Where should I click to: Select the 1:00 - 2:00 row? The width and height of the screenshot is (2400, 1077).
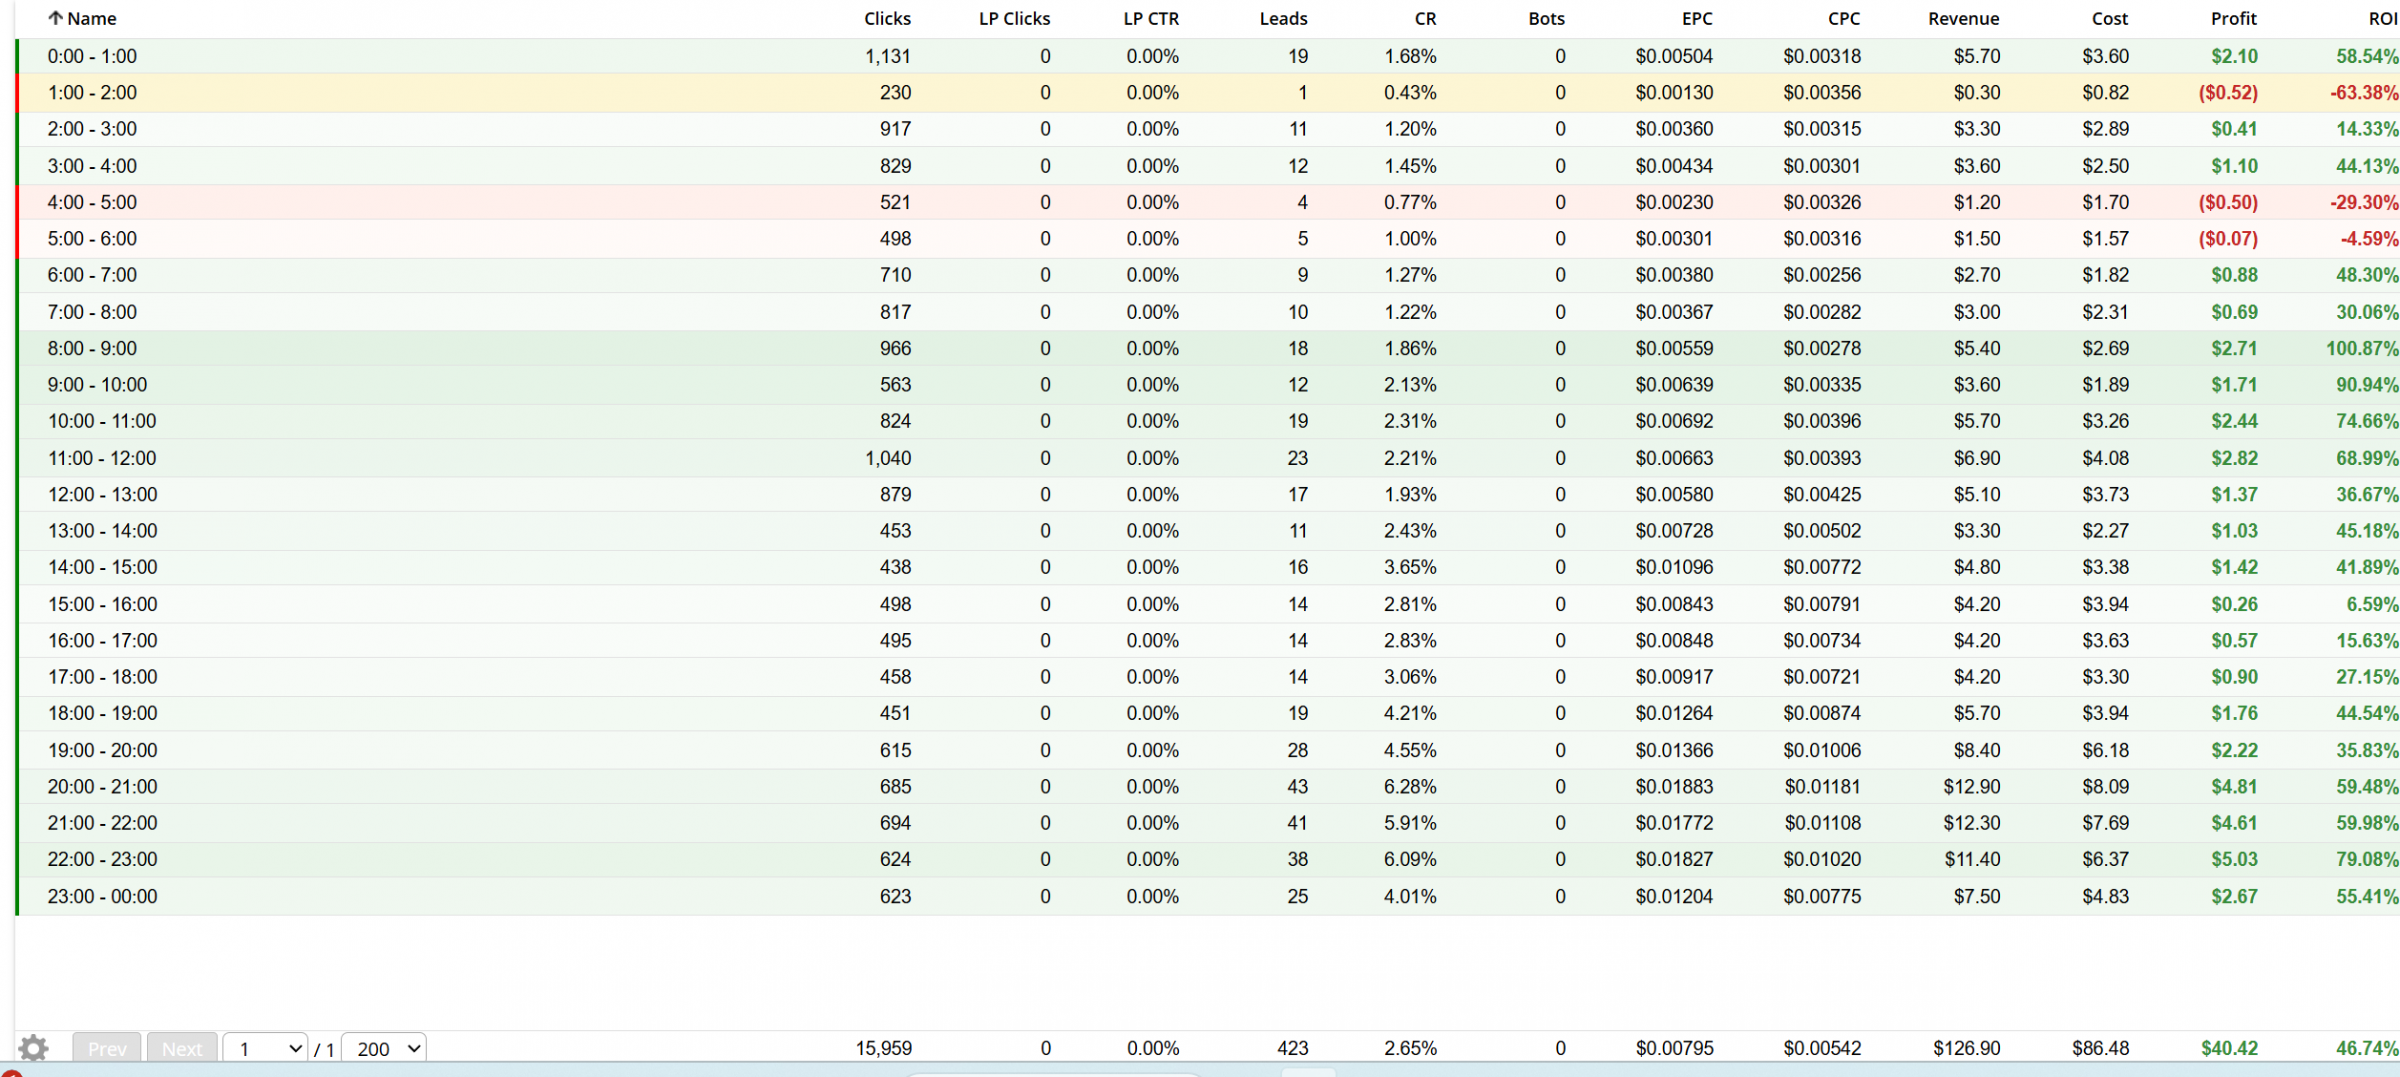[x=1208, y=93]
